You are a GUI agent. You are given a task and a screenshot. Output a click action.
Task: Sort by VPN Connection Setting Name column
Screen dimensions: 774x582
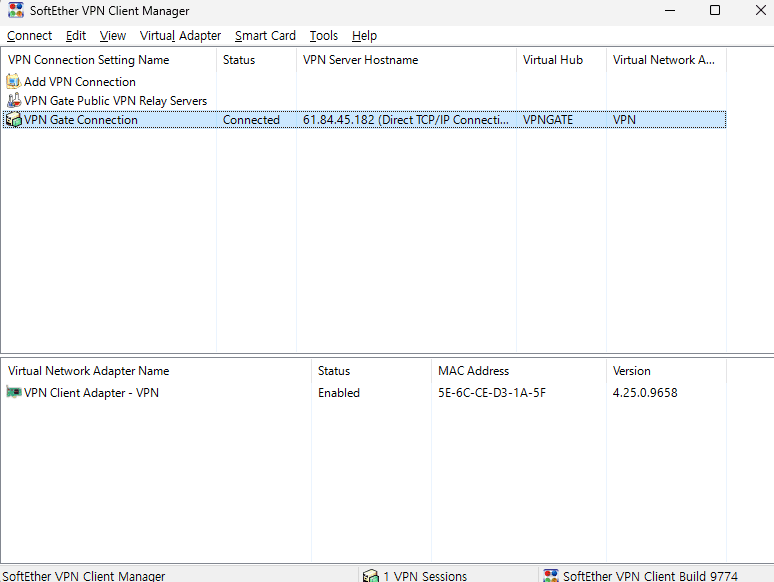coord(89,60)
